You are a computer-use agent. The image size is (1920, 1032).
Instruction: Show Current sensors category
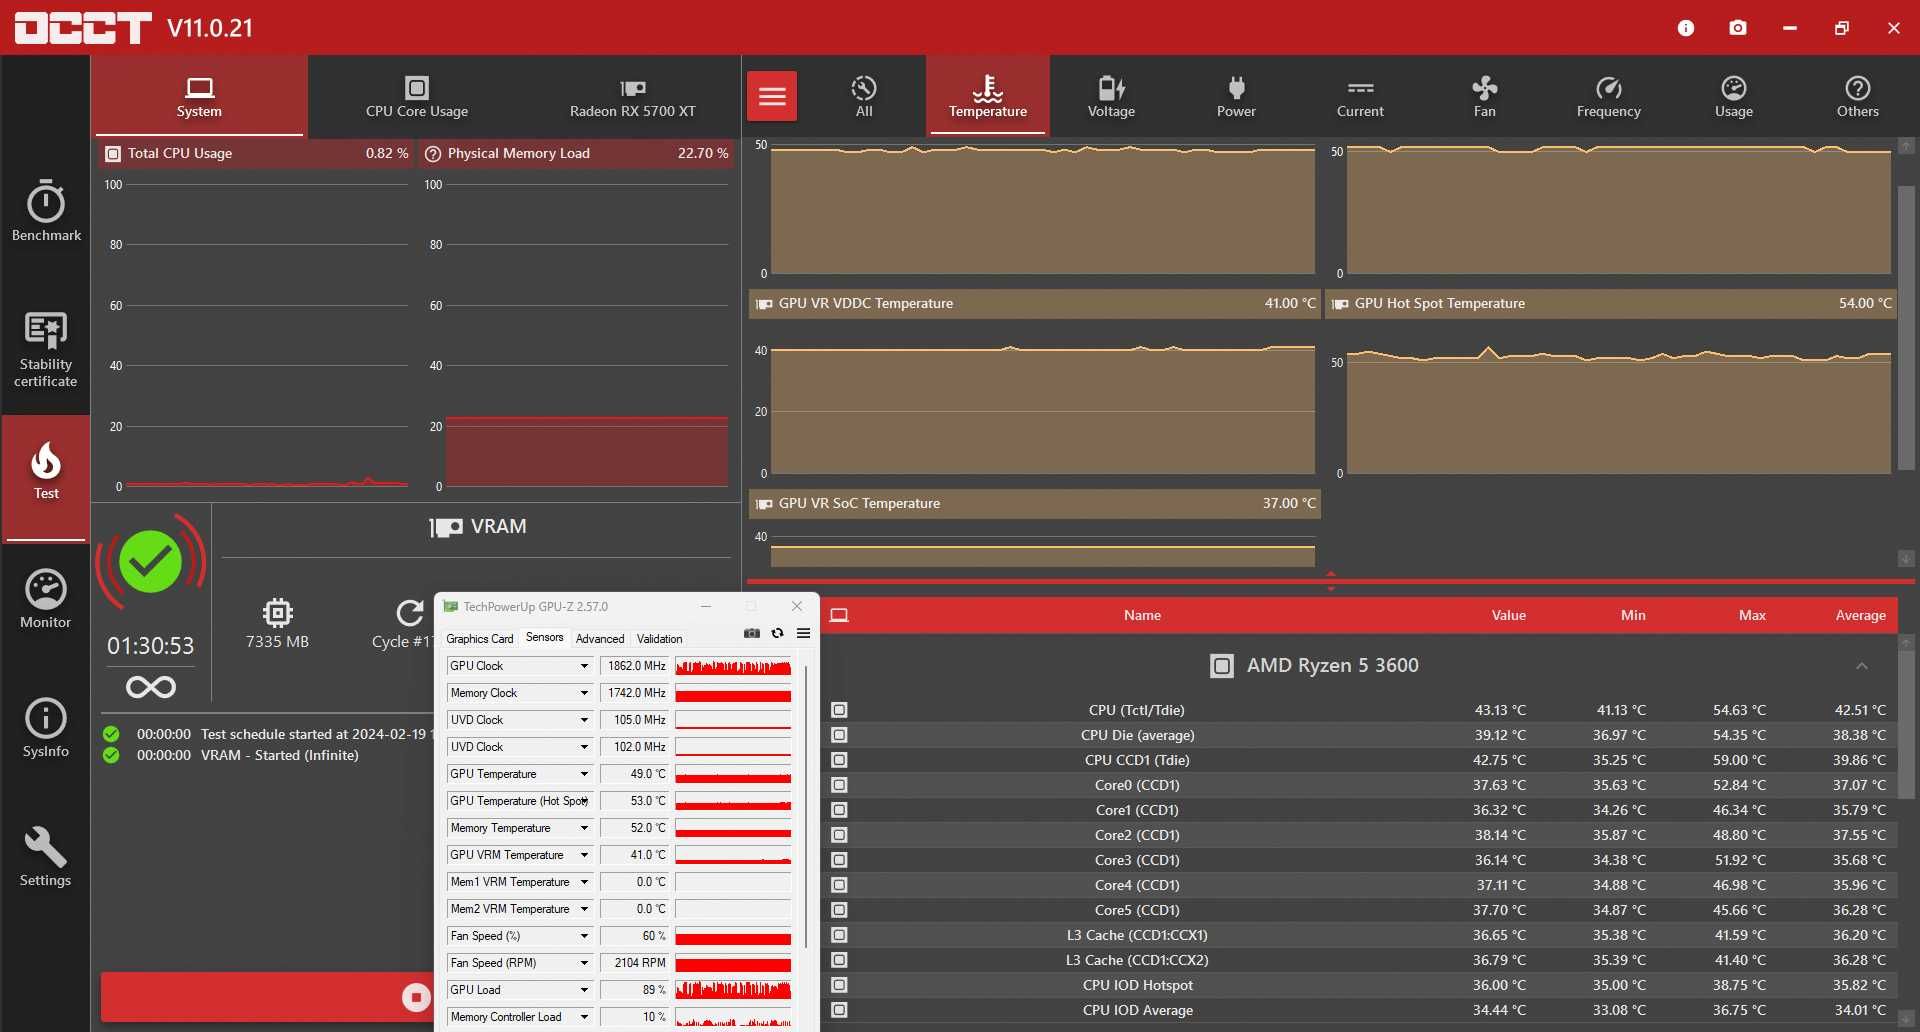pos(1360,96)
